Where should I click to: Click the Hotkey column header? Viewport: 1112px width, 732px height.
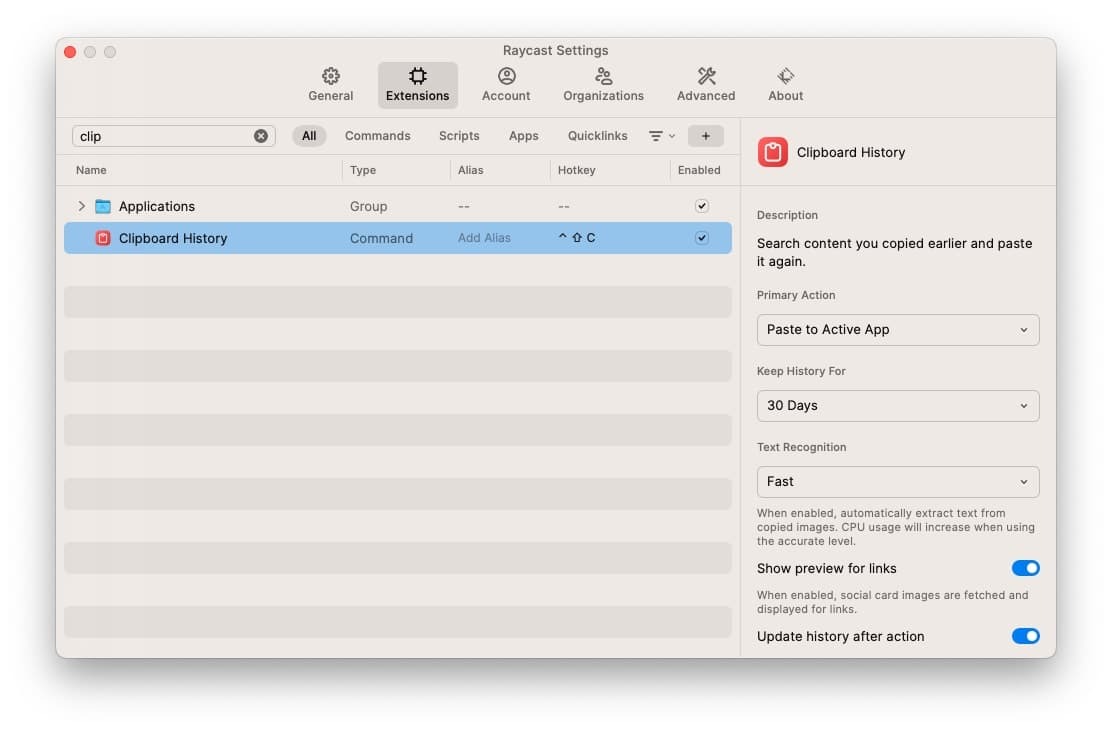tap(577, 170)
